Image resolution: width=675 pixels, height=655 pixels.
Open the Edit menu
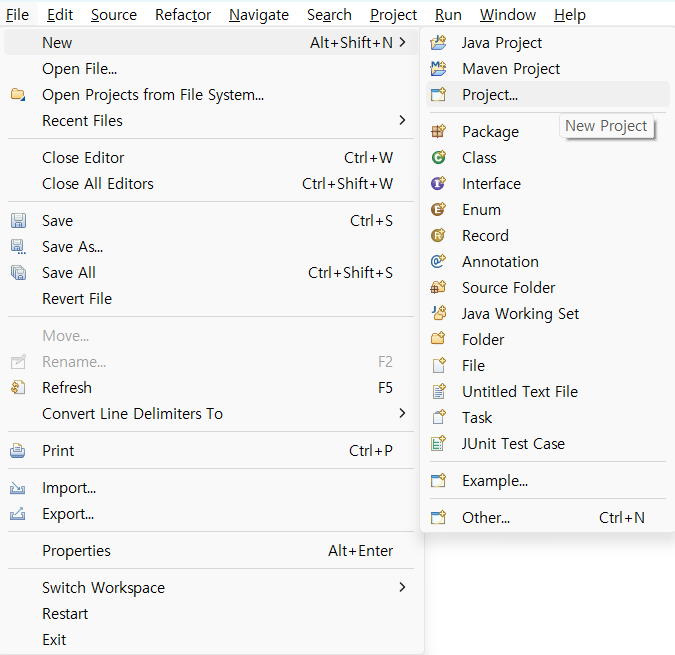(60, 15)
